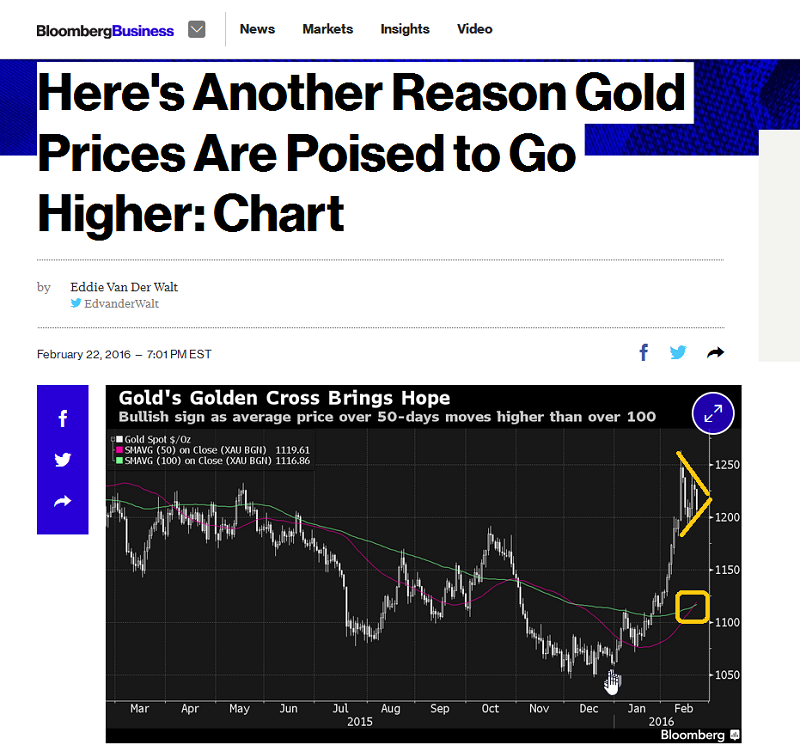Click the Twitter bird beside EdvanderWalt

click(76, 303)
